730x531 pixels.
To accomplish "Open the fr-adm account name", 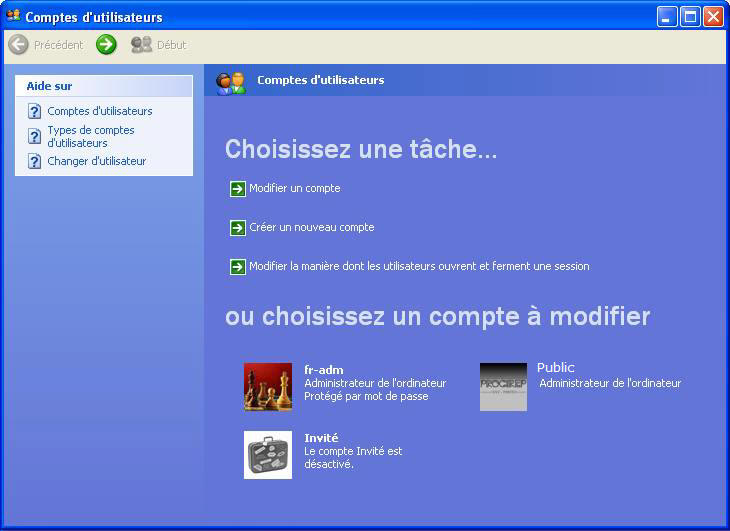I will point(324,370).
